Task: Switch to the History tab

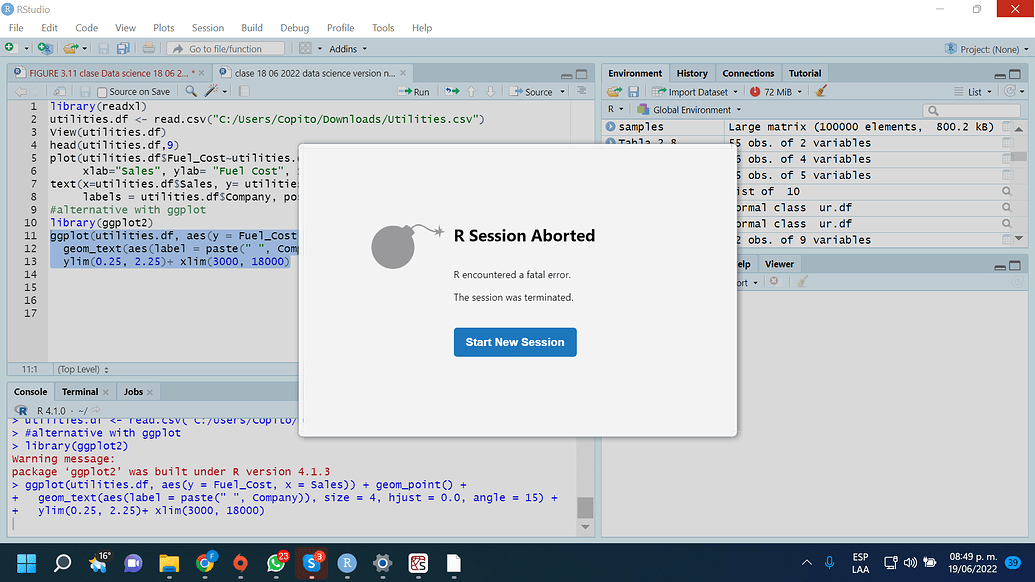Action: [692, 72]
